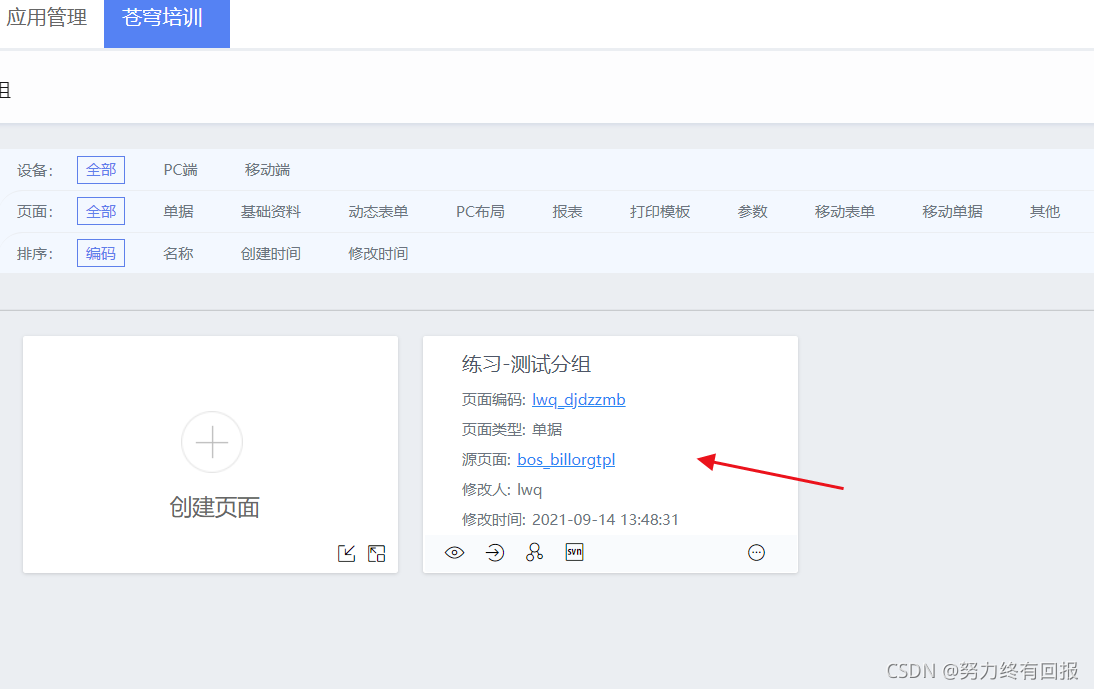Filter pages by 移动单据
1094x689 pixels.
tap(952, 212)
